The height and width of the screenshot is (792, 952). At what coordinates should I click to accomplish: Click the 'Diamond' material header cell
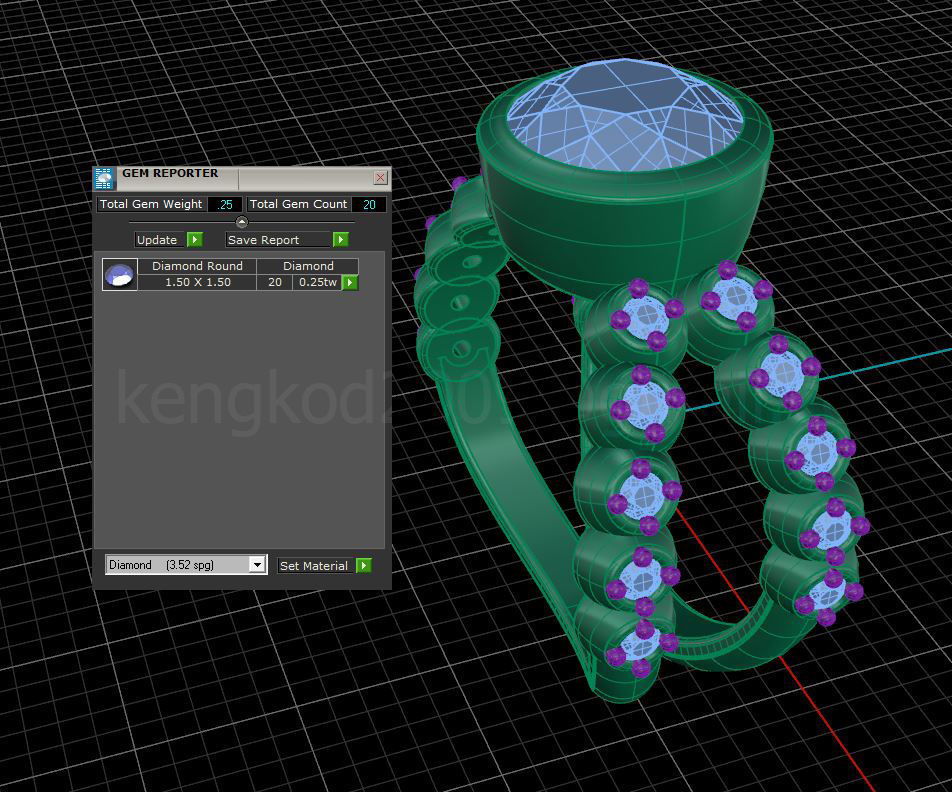coord(308,266)
